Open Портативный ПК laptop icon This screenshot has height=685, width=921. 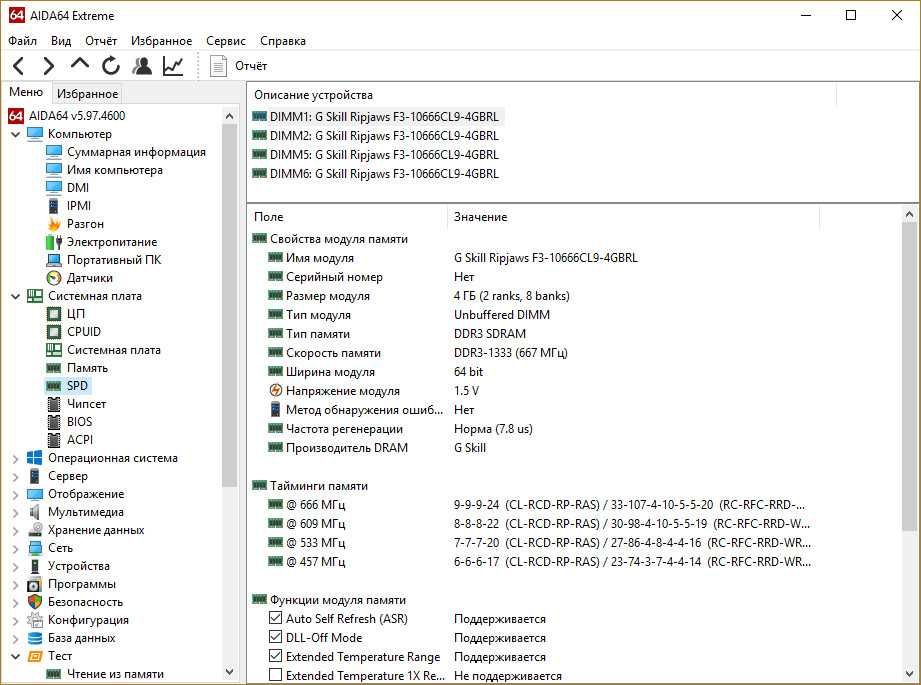[x=53, y=260]
